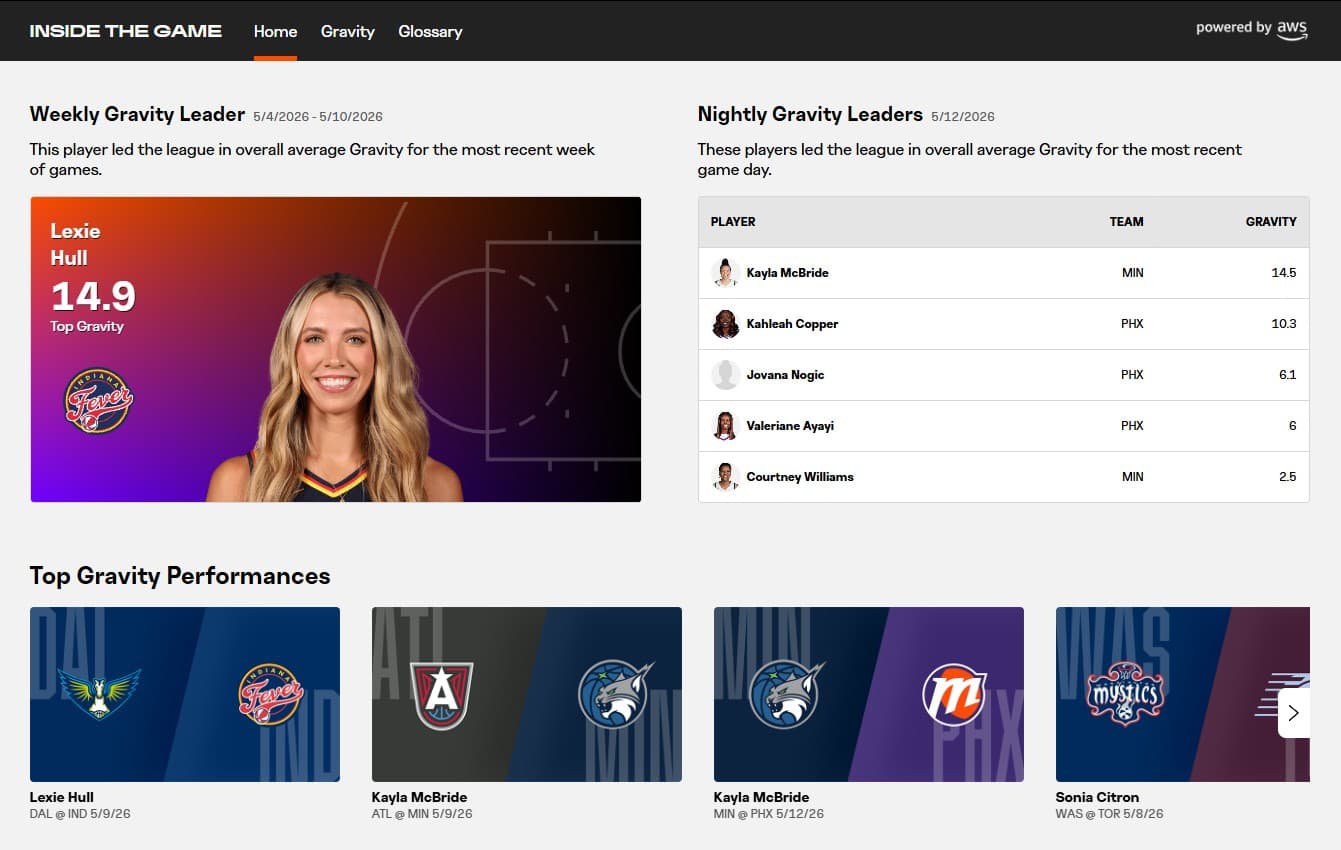The height and width of the screenshot is (850, 1341).
Task: Click gravity value 2.5 in table
Action: (1288, 477)
